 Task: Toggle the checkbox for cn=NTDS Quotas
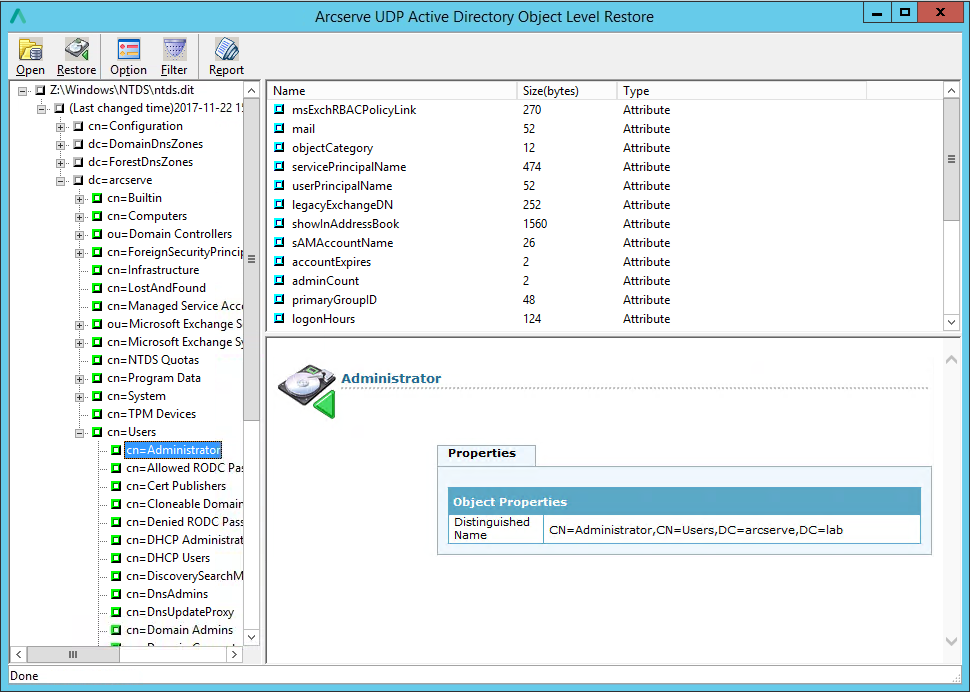pos(97,360)
